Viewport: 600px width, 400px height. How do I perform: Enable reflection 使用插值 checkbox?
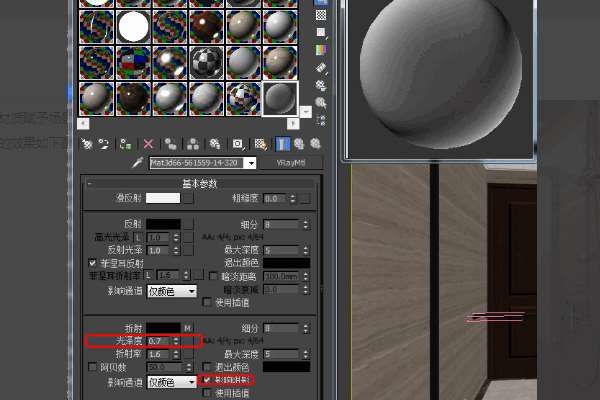(207, 302)
